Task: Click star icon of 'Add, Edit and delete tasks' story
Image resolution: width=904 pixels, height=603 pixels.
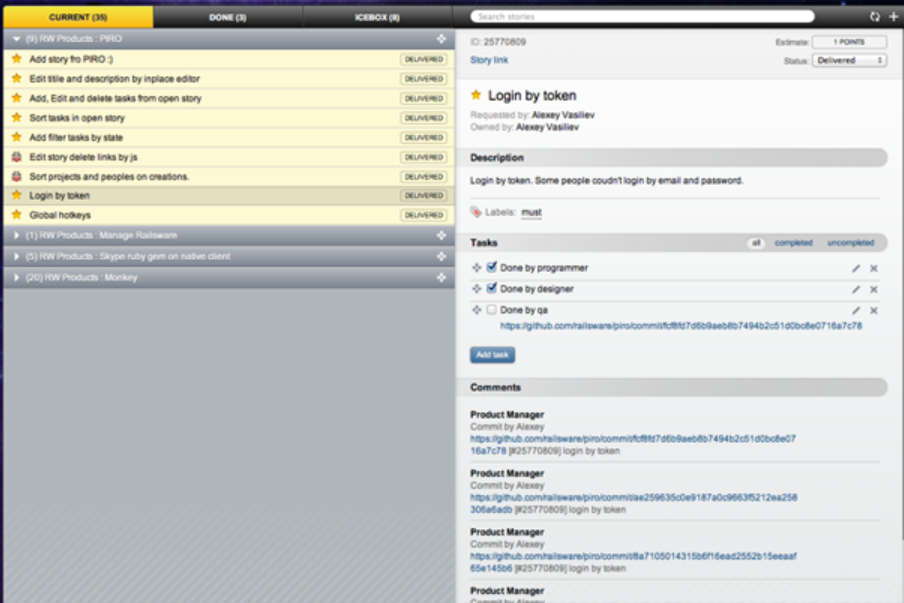Action: coord(17,98)
